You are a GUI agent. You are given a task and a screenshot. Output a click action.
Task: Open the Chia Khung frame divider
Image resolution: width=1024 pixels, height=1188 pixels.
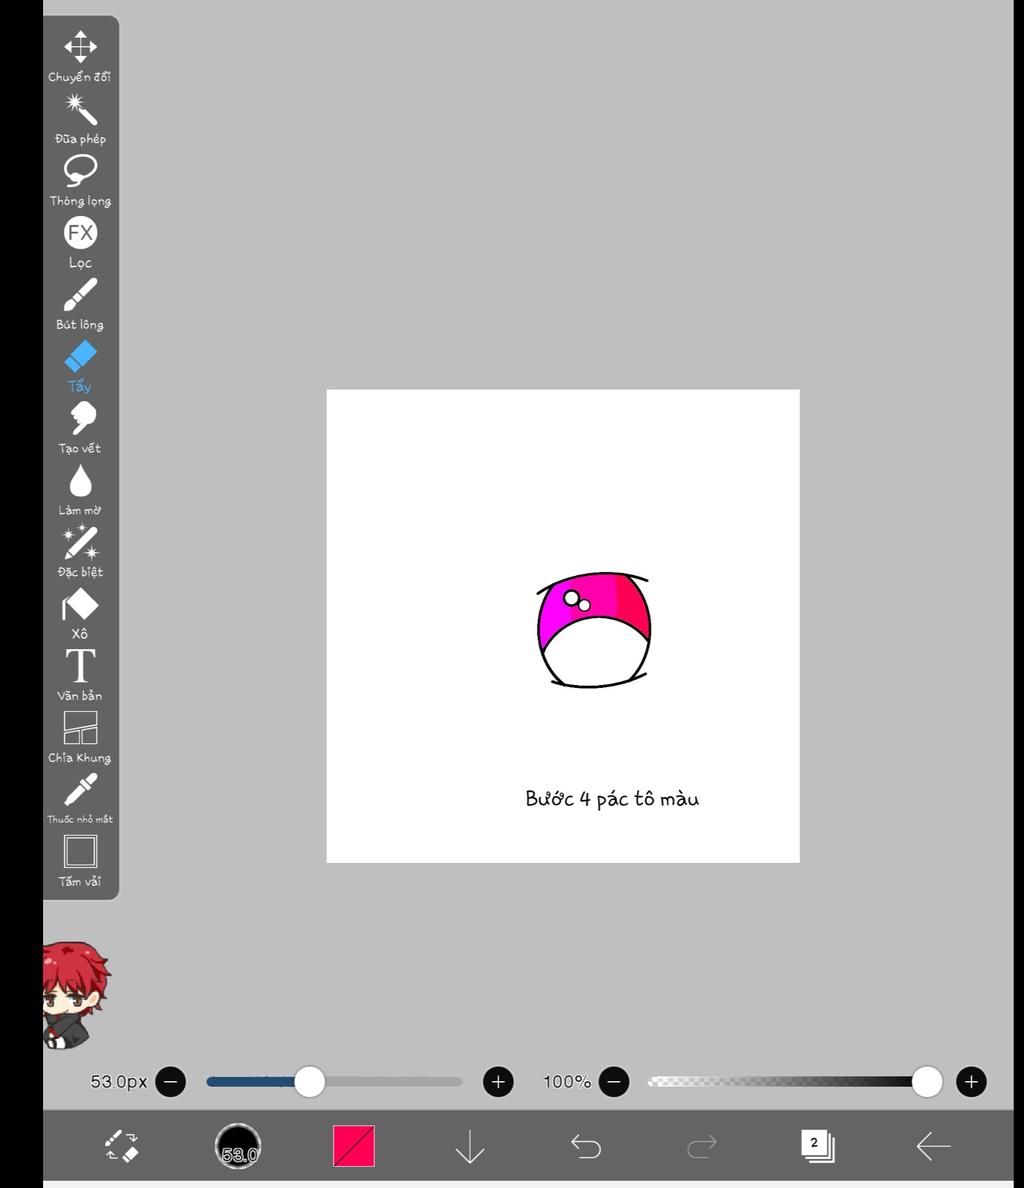point(79,728)
